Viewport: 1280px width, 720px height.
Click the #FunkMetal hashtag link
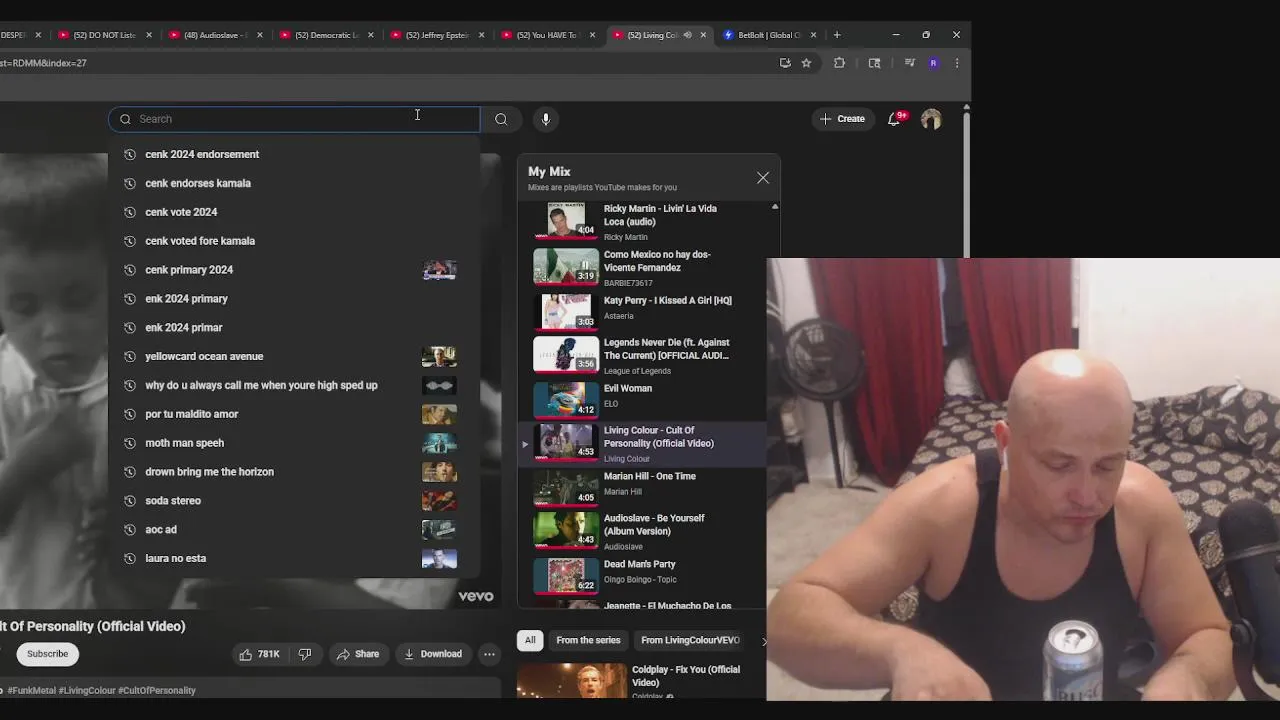click(x=30, y=691)
